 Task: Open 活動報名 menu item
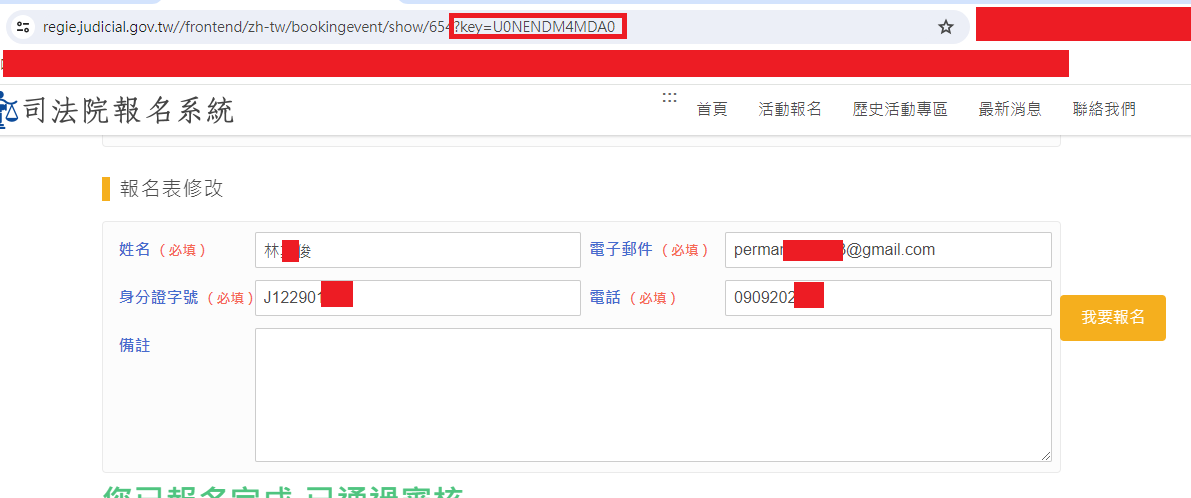(x=790, y=109)
